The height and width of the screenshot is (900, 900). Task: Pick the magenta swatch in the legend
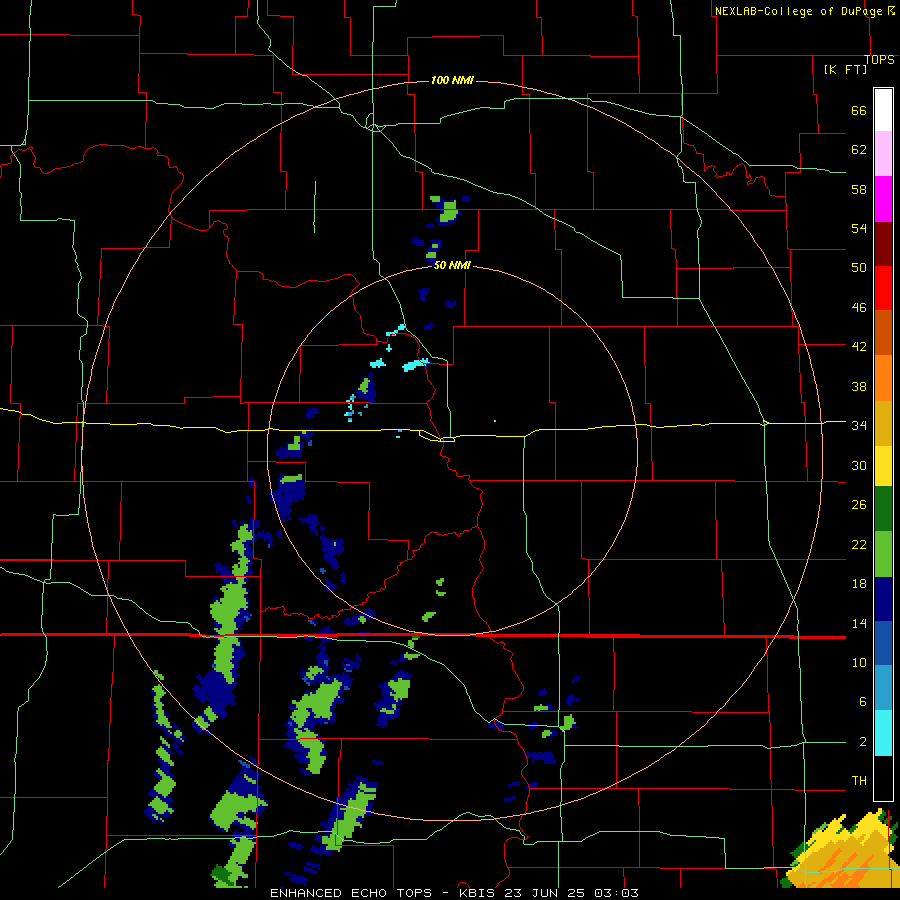coord(883,199)
